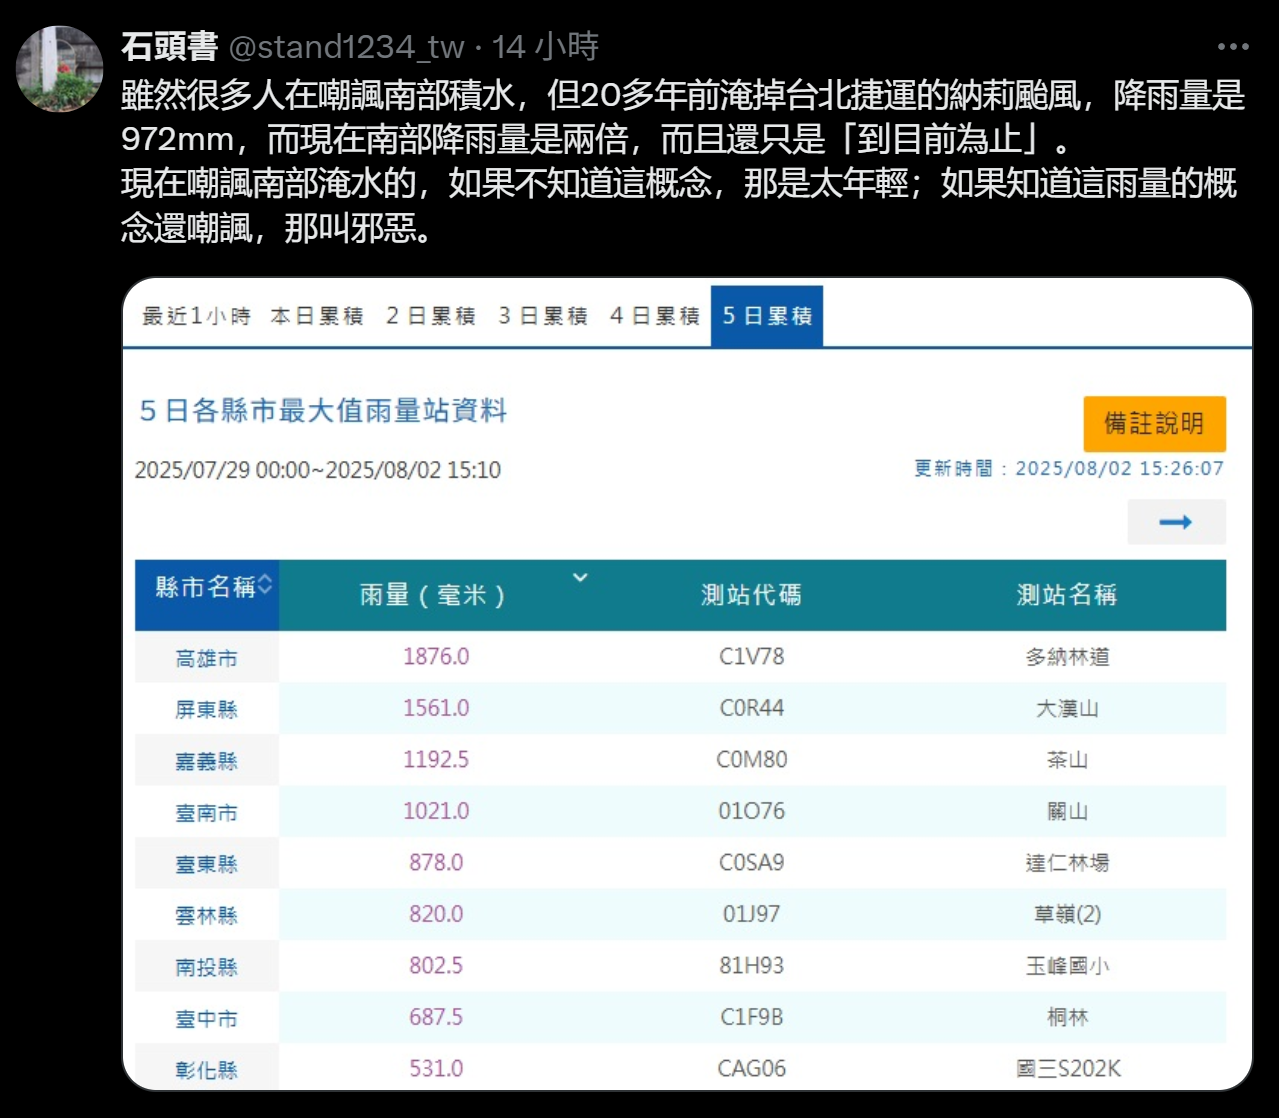Select station code CAG06
This screenshot has width=1279, height=1118.
coord(752,1068)
